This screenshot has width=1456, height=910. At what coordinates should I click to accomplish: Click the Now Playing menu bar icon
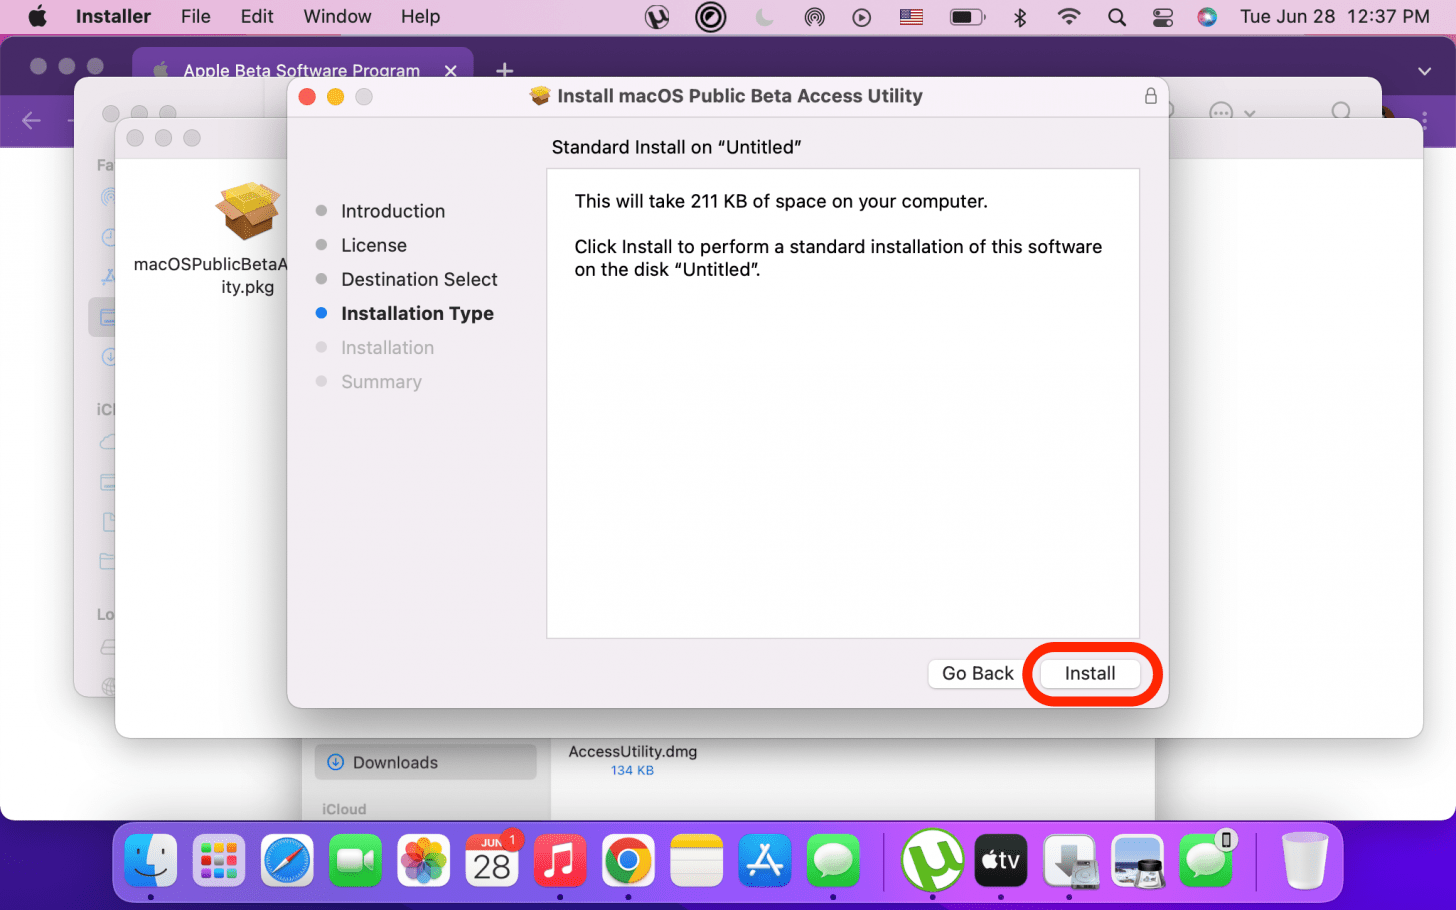tap(862, 17)
